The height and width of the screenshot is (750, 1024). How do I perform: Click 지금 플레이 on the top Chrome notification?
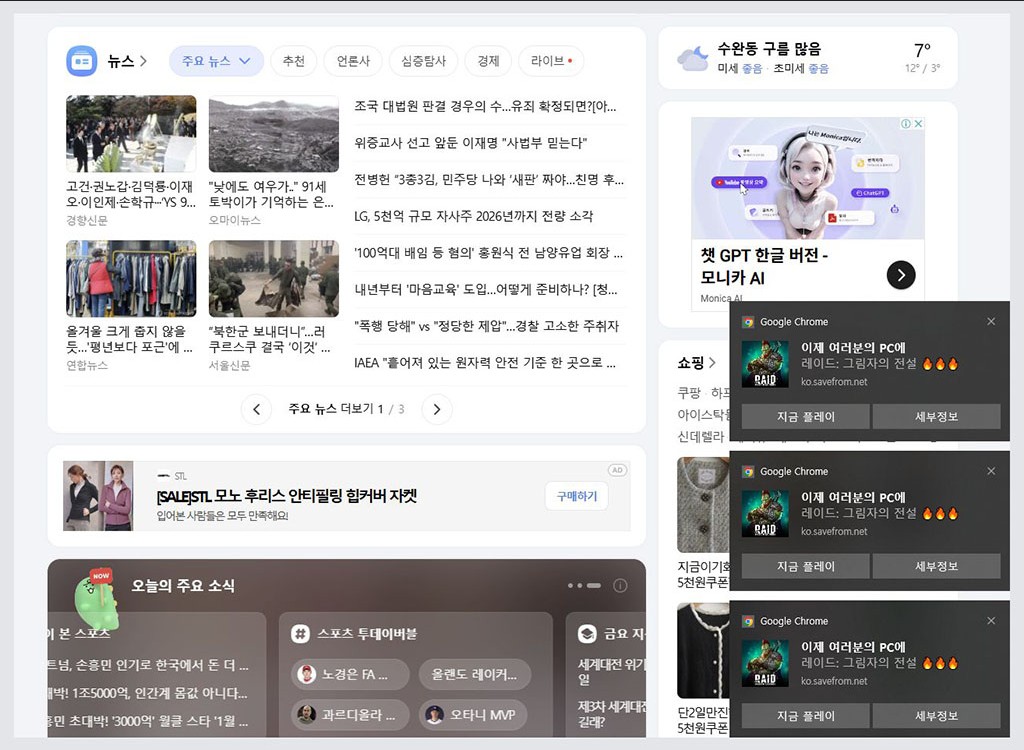808,416
